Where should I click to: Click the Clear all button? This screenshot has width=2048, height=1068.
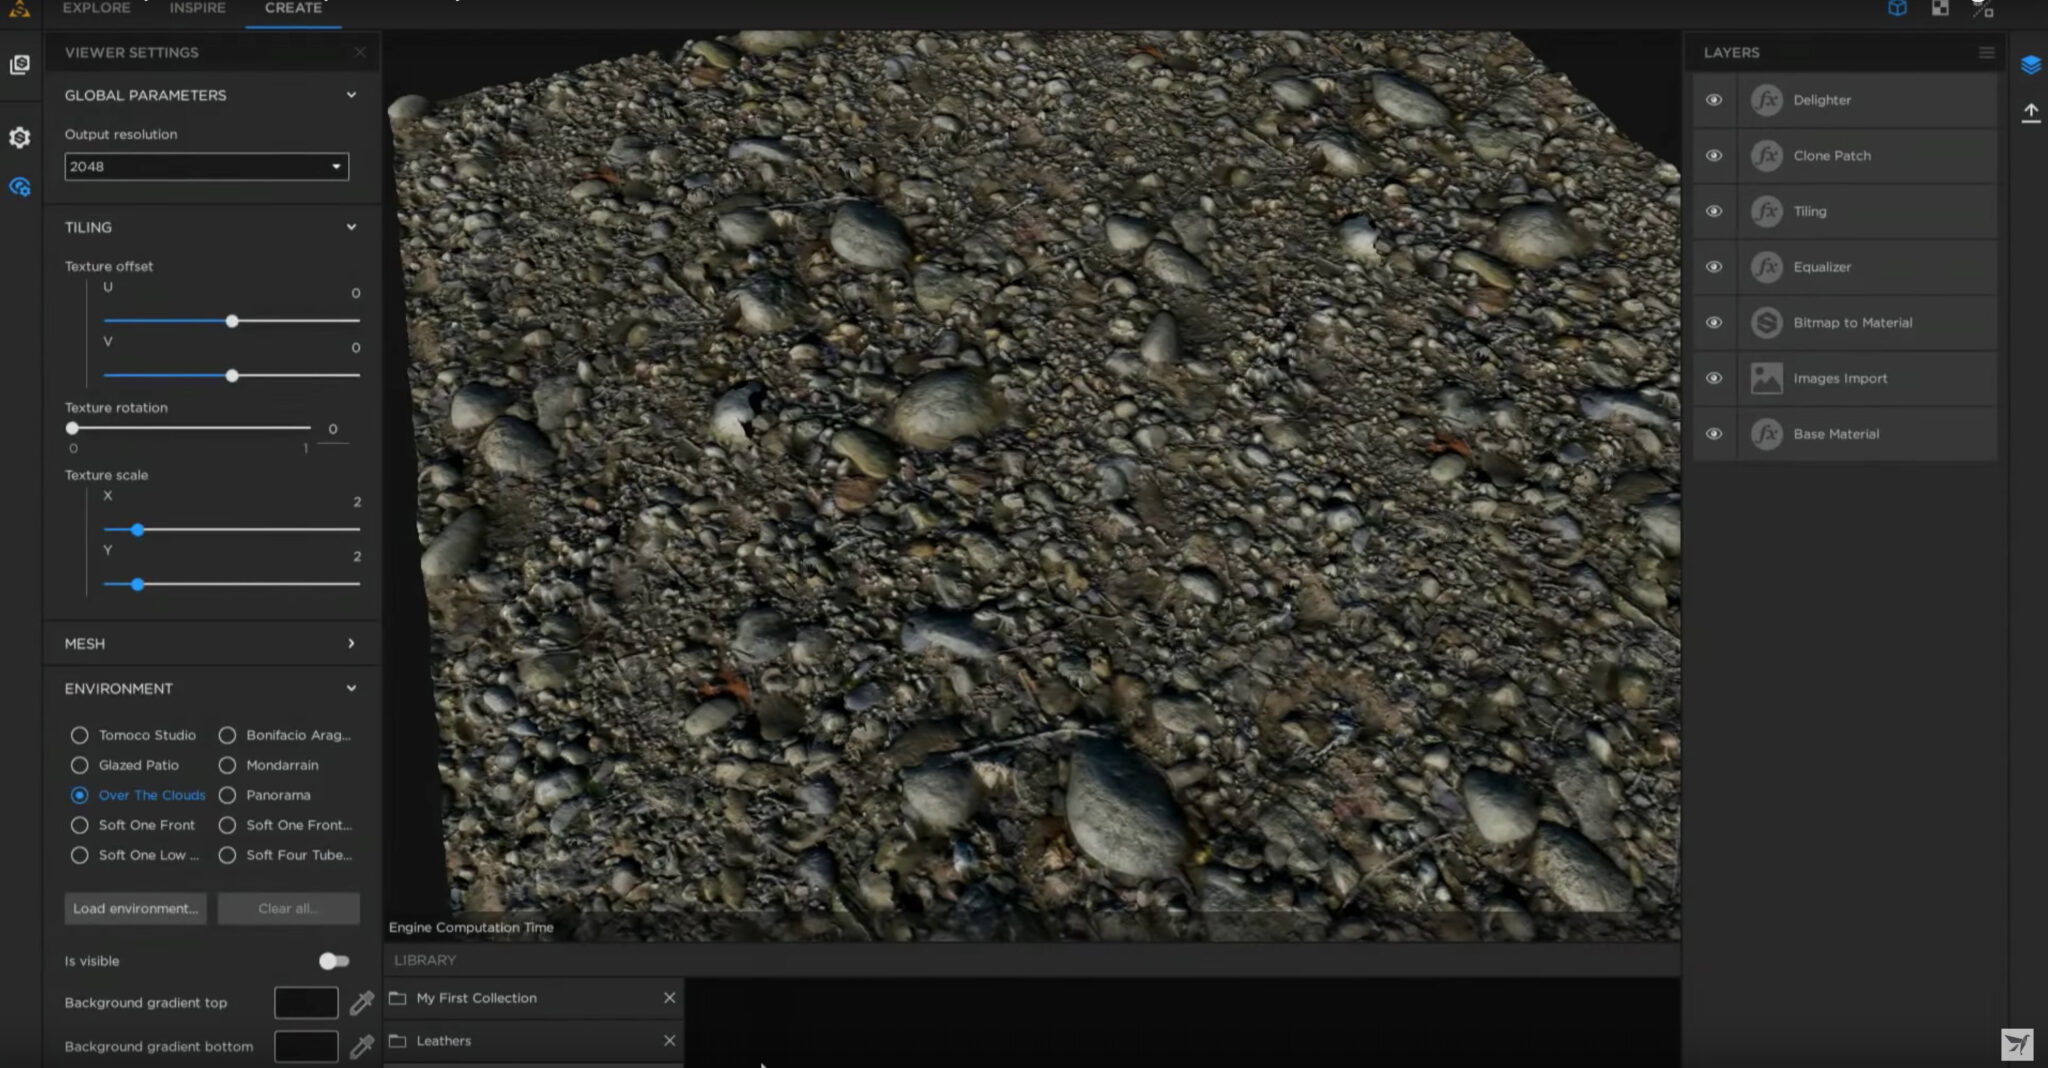(x=288, y=908)
